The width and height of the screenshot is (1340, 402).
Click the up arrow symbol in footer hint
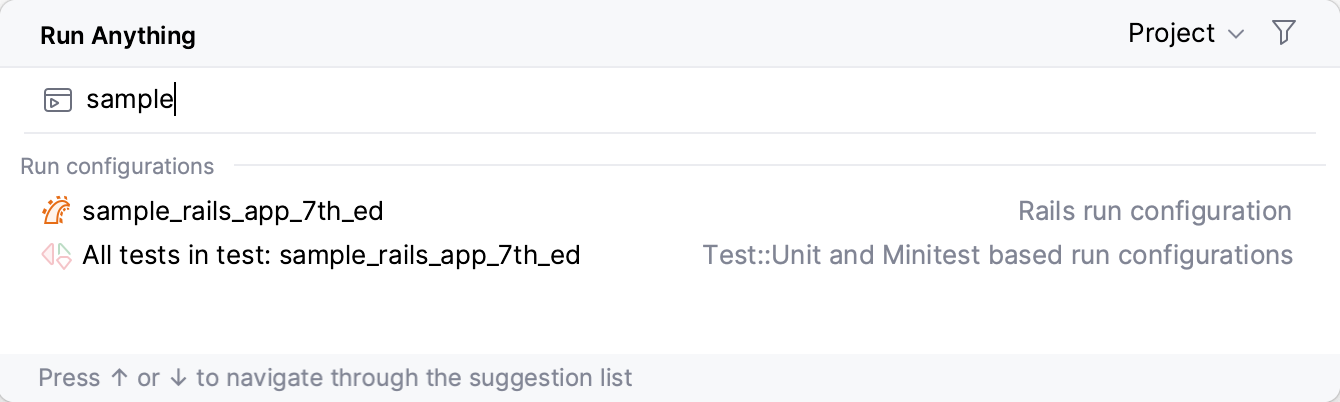[x=119, y=379]
